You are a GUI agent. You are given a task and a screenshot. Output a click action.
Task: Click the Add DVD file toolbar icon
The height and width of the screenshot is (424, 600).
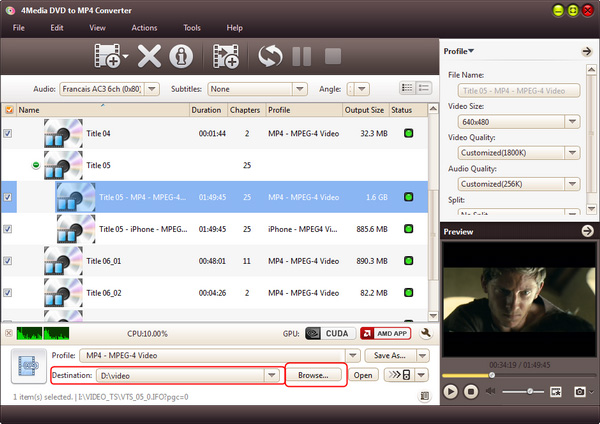coord(107,57)
